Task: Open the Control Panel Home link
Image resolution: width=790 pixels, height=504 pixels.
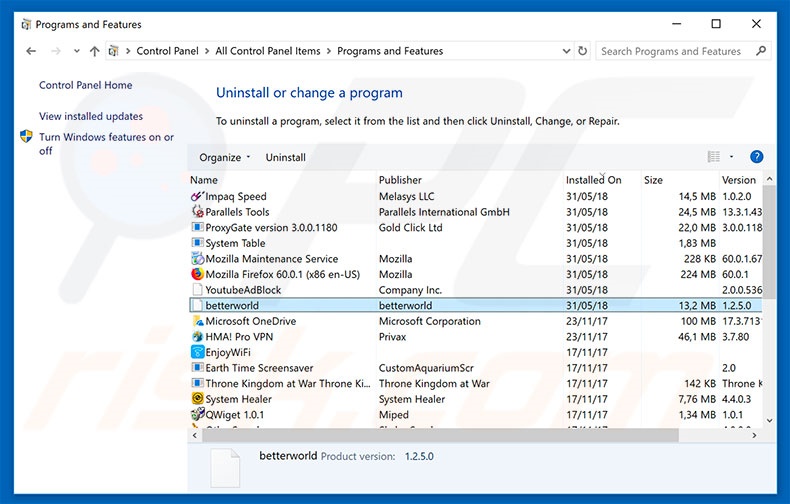Action: tap(86, 85)
